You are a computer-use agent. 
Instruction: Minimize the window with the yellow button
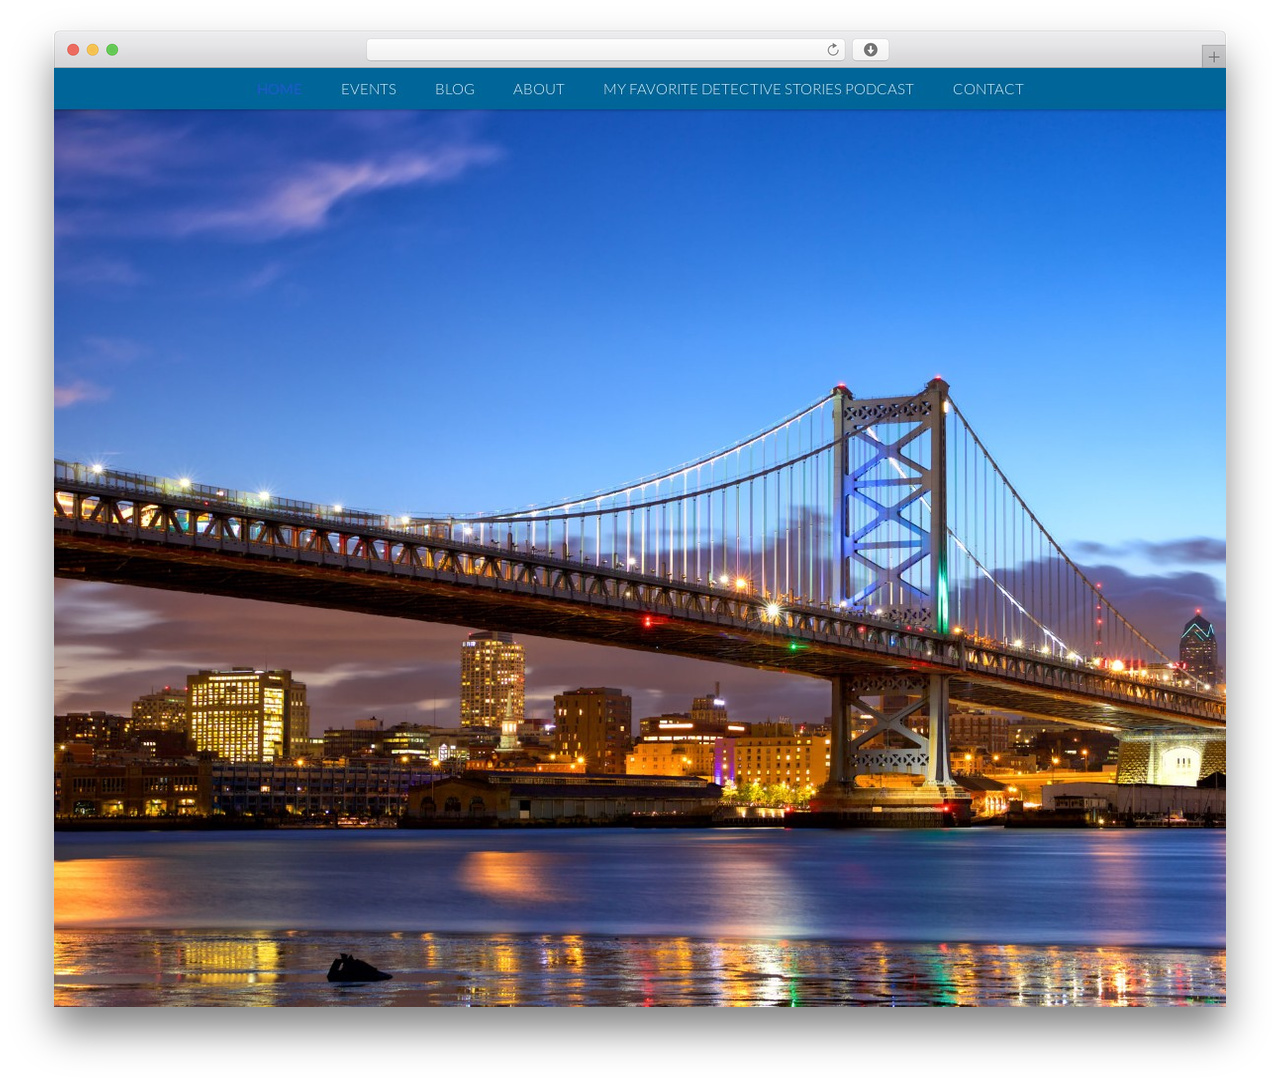coord(92,50)
